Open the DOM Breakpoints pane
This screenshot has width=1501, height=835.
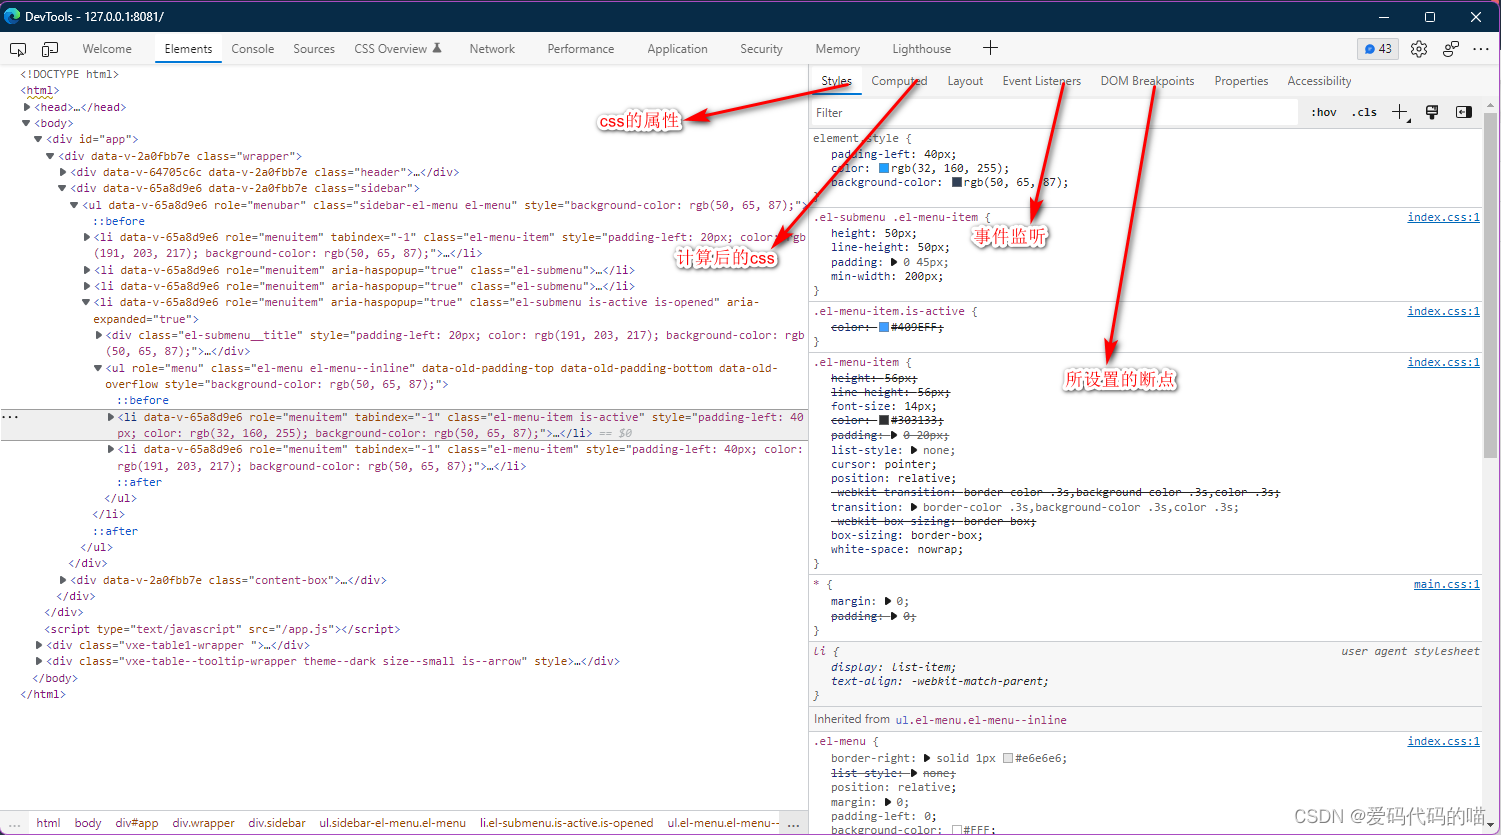[x=1147, y=81]
